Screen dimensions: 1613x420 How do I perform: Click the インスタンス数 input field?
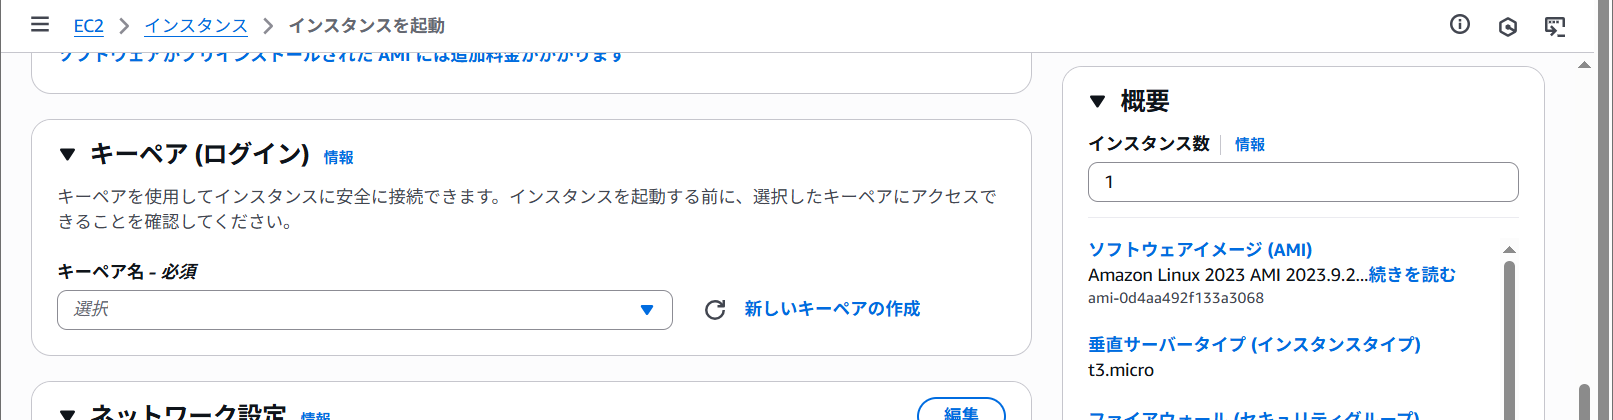pos(1302,182)
